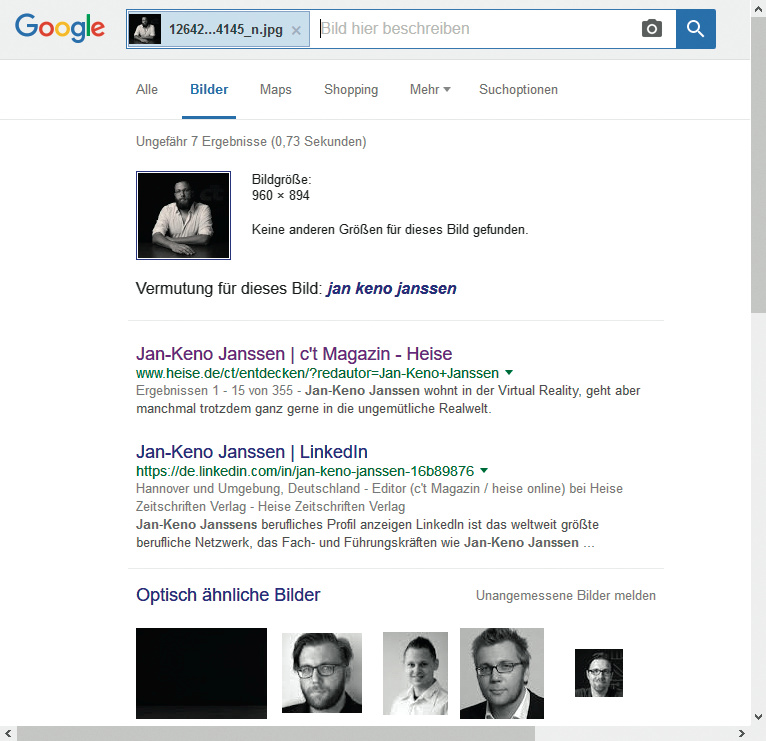Click the horizontal scrollbar thumb

(276, 733)
